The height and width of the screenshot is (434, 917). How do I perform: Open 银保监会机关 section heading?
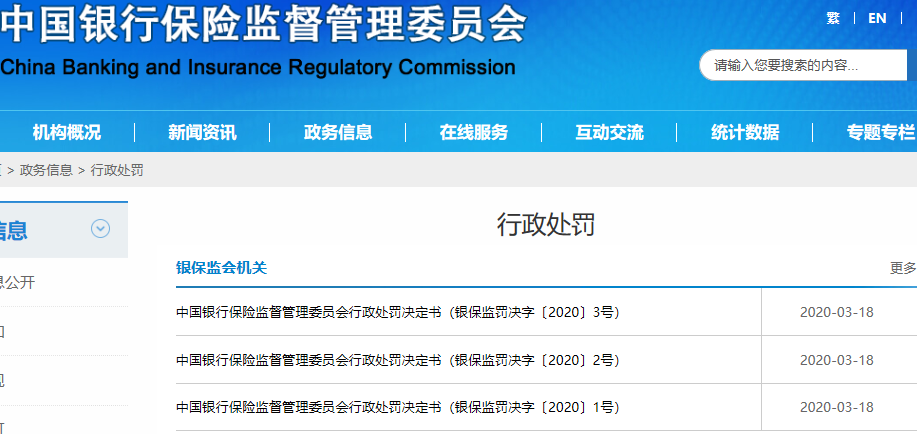point(222,268)
